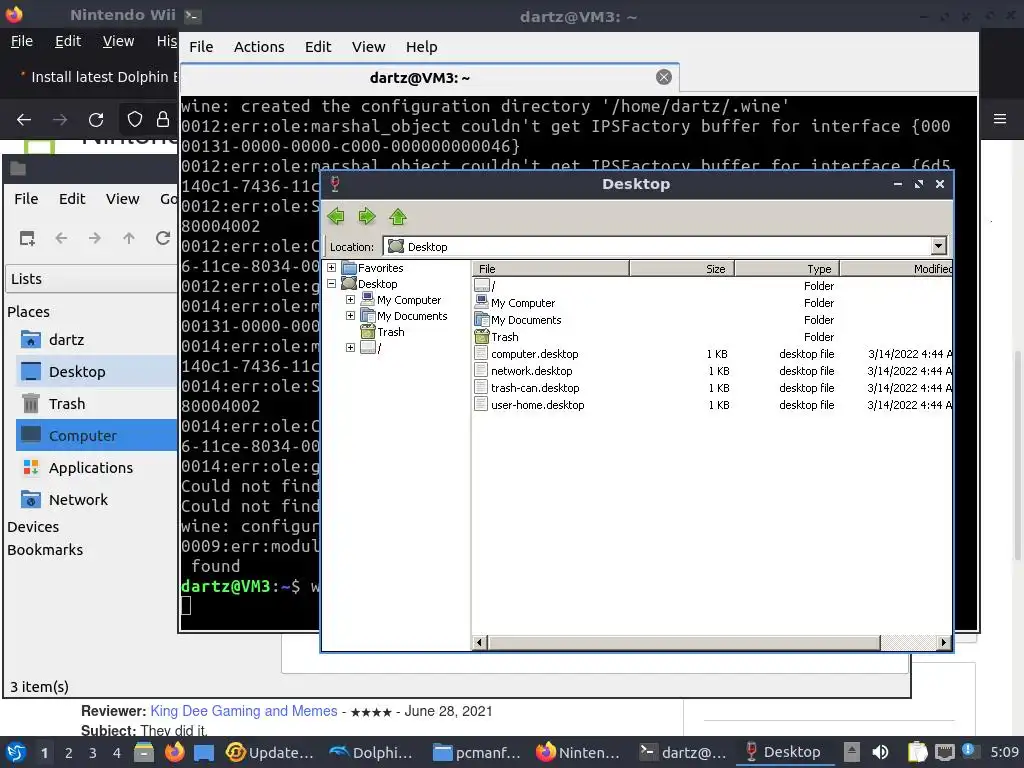Click Firefox reload button
This screenshot has height=768, width=1024.
pyautogui.click(x=96, y=120)
